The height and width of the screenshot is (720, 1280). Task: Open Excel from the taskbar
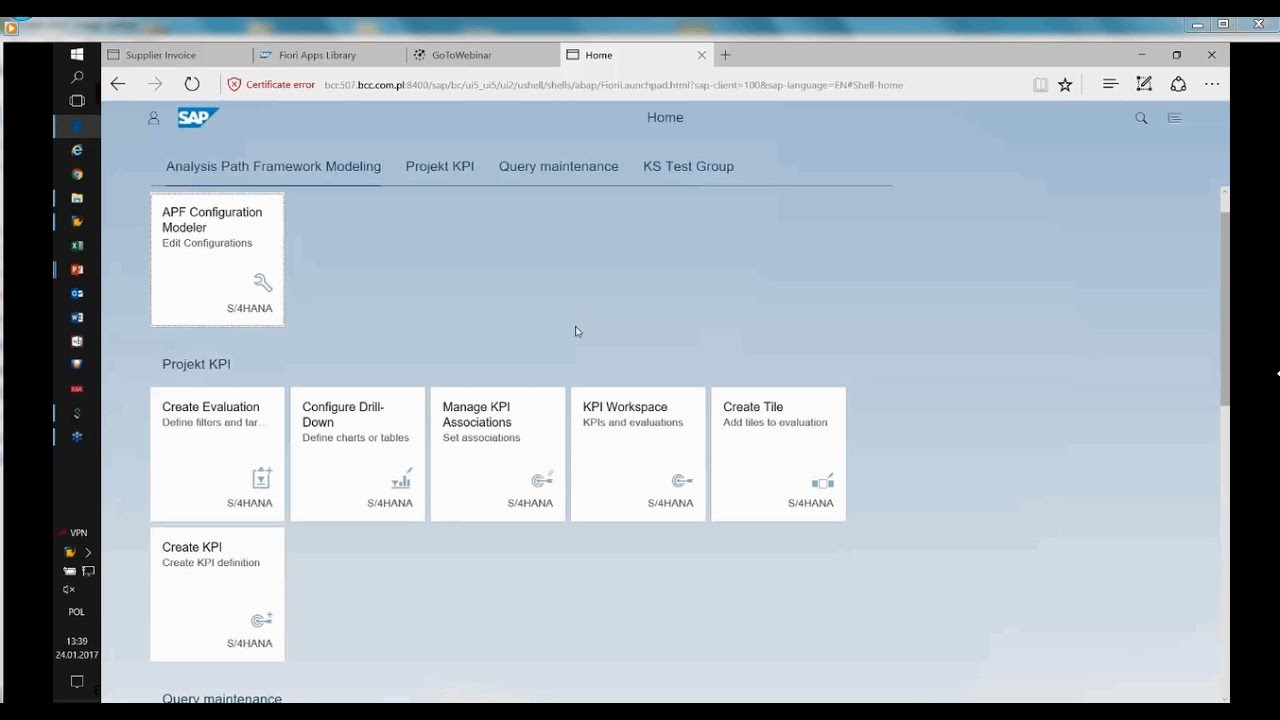pyautogui.click(x=77, y=245)
